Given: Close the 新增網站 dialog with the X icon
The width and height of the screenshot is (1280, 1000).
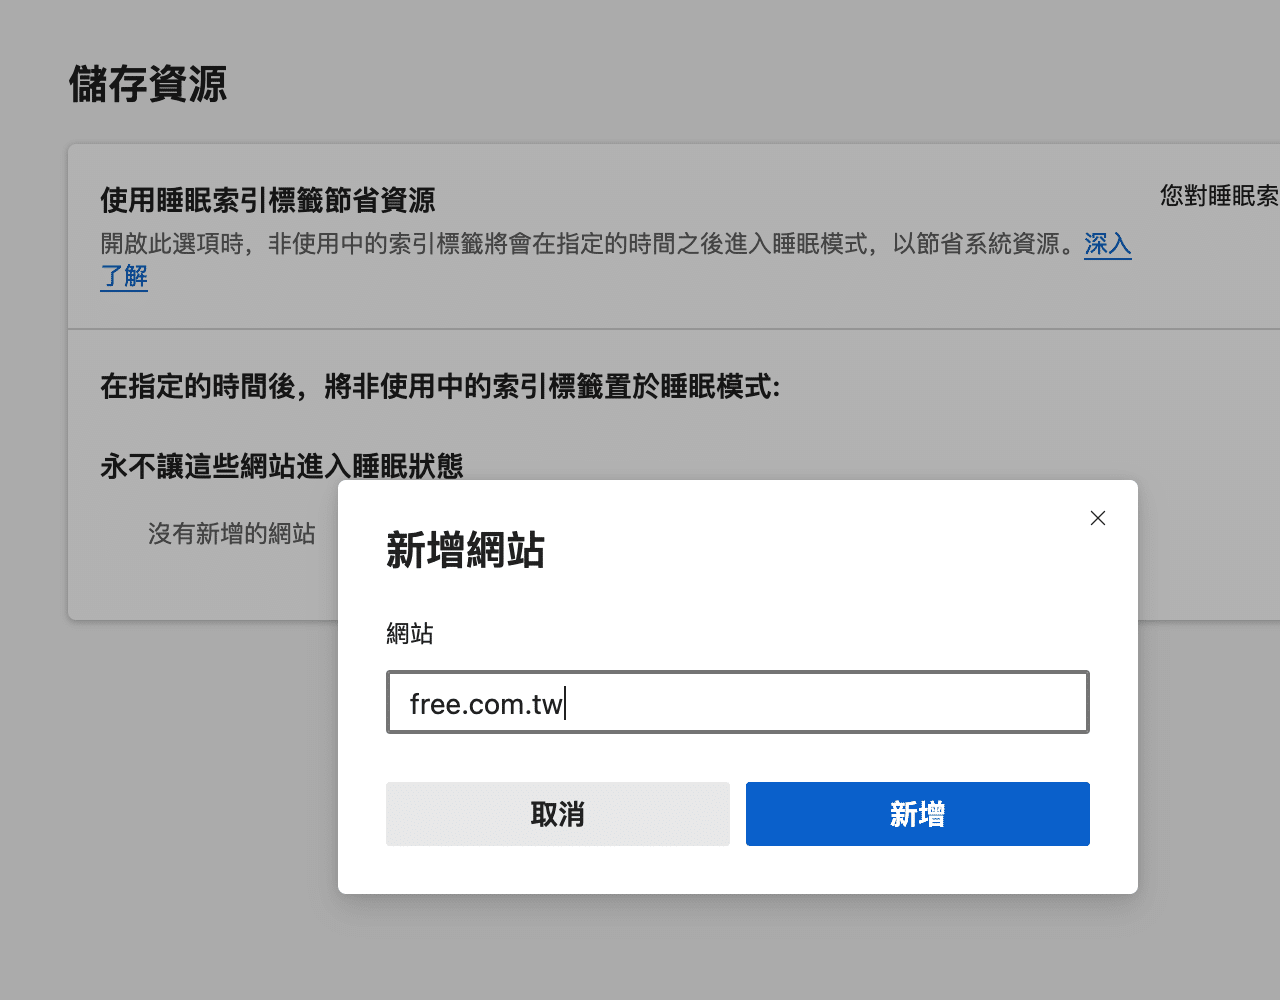Looking at the screenshot, I should point(1097,518).
